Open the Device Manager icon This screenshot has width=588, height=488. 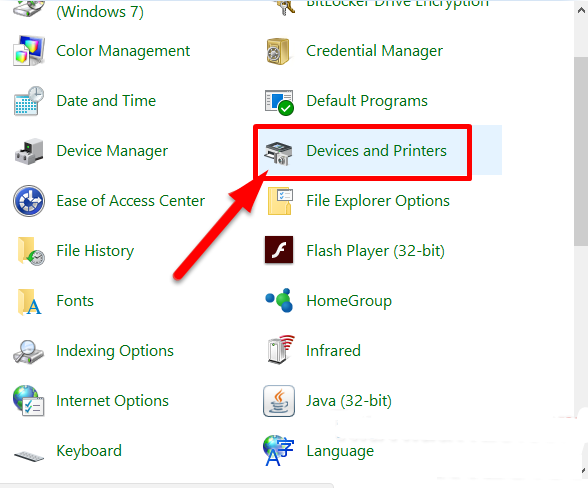tap(29, 151)
